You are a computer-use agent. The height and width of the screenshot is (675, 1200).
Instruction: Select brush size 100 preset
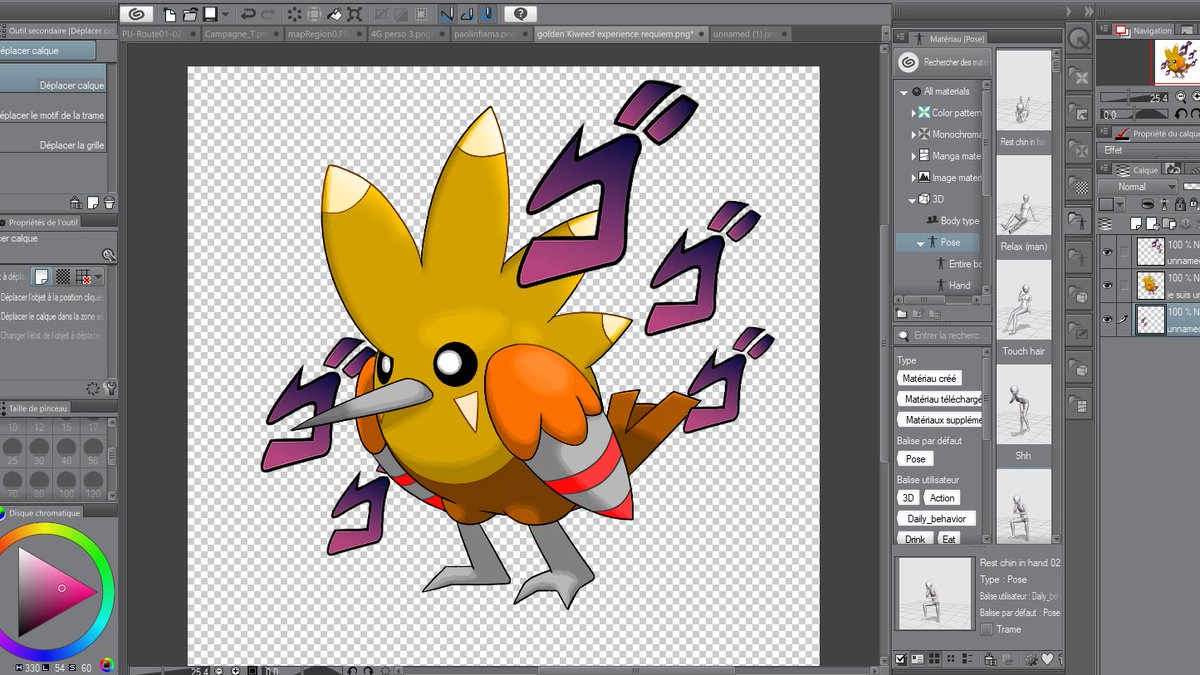pyautogui.click(x=66, y=484)
